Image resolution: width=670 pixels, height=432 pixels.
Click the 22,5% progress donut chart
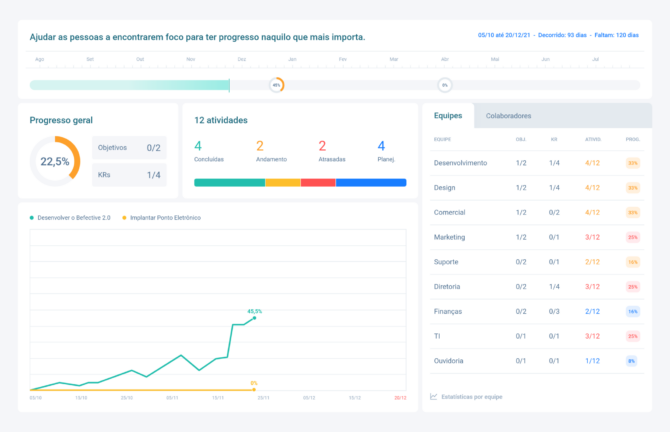tap(55, 161)
